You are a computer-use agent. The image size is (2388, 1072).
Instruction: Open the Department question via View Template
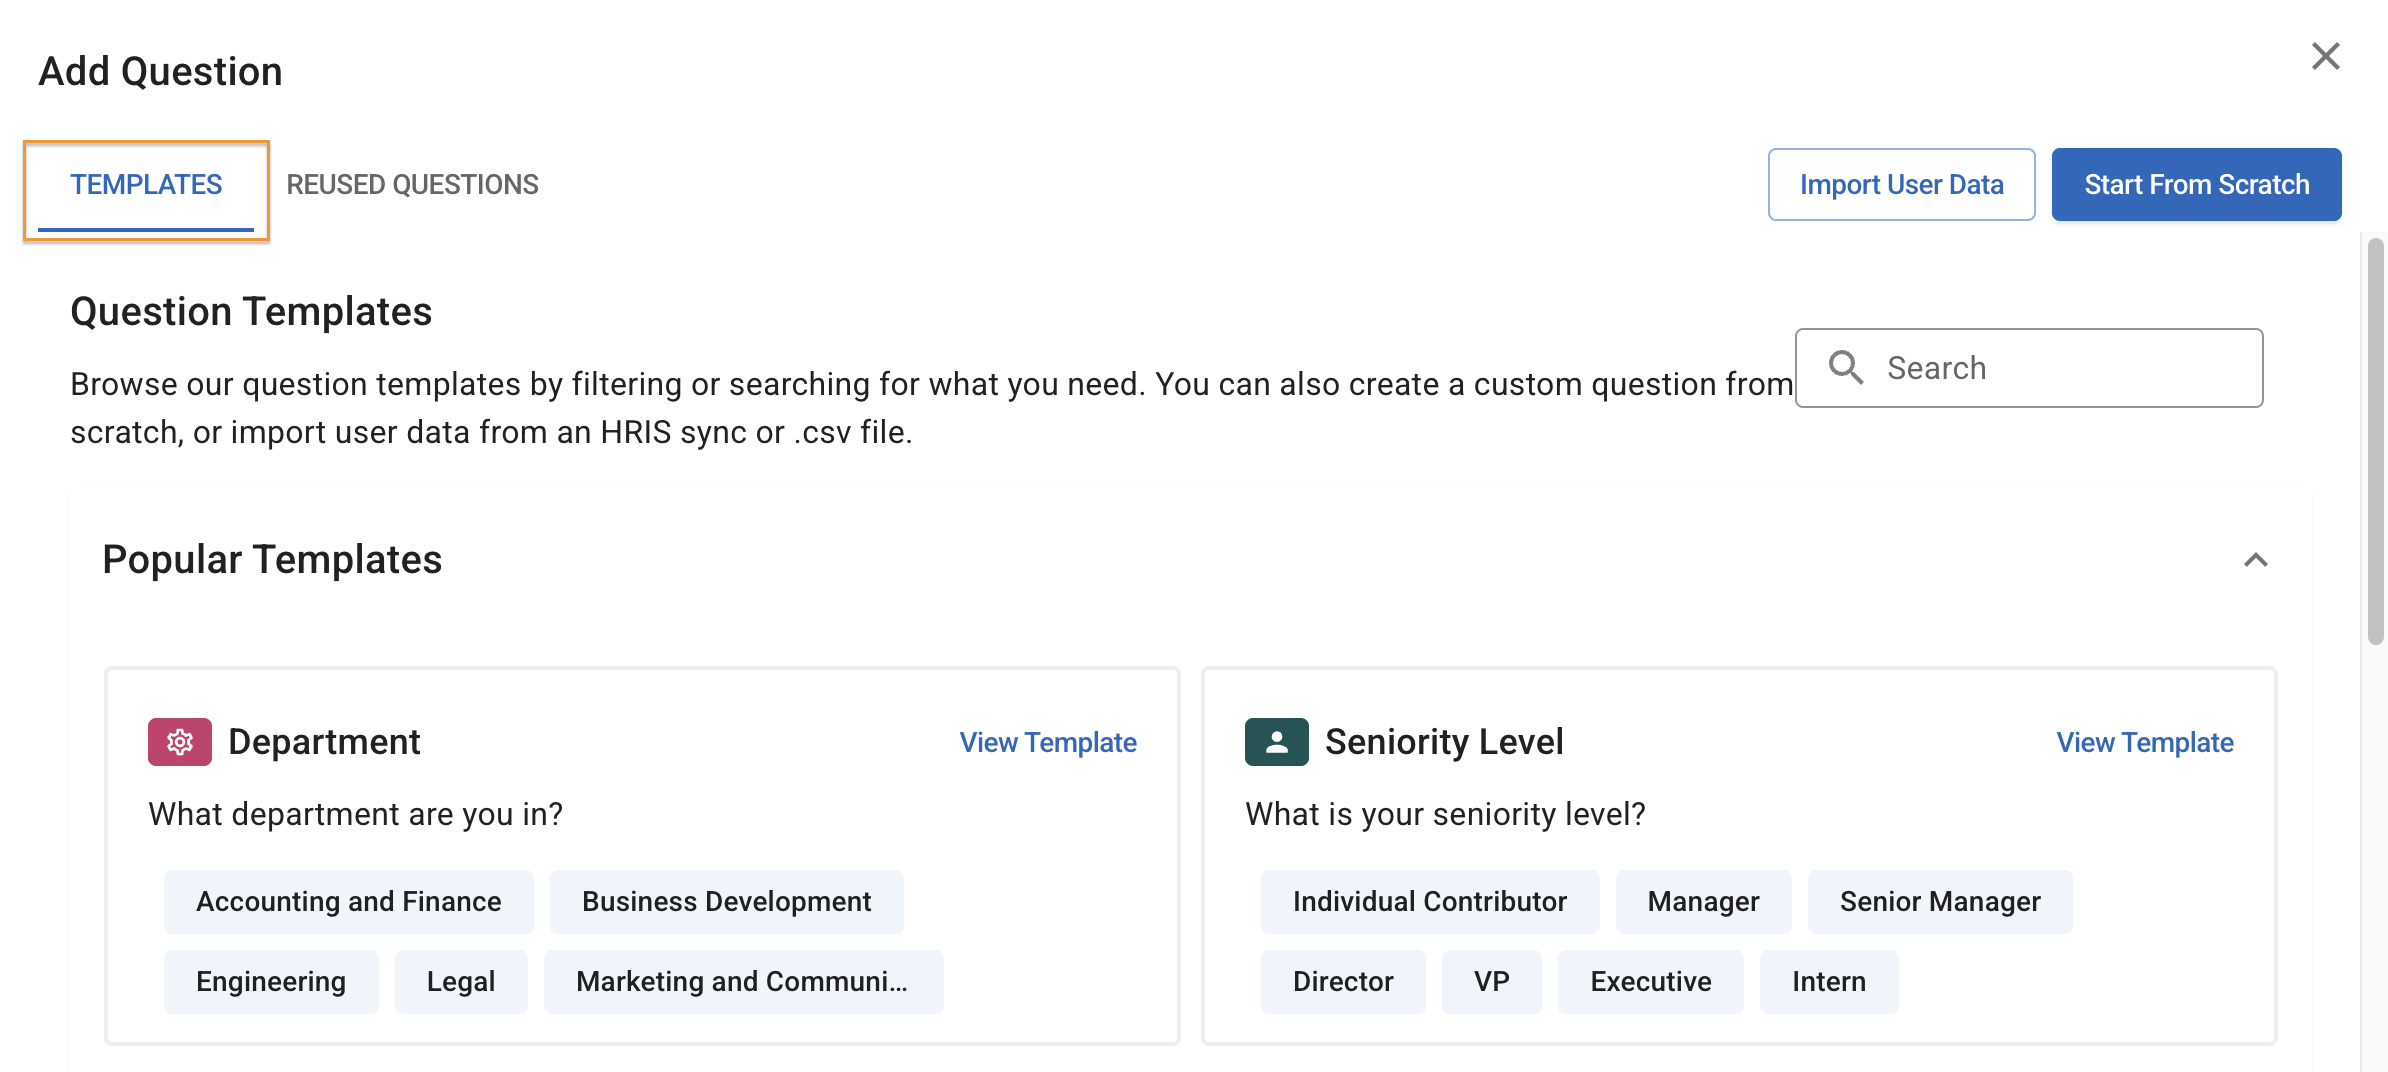pyautogui.click(x=1048, y=742)
